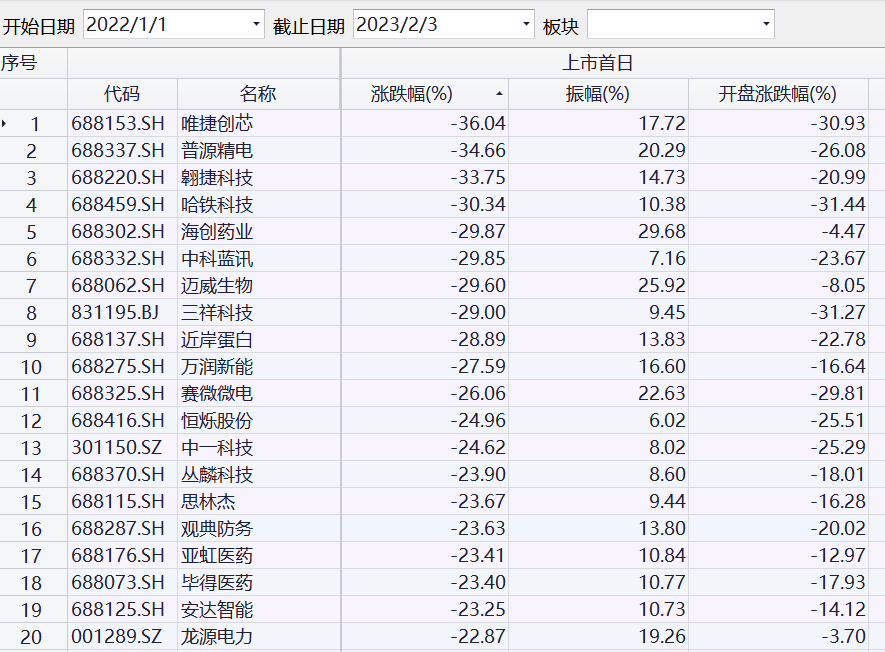Viewport: 885px width, 652px height.
Task: Expand the empty 板块 sector dropdown
Action: click(x=765, y=22)
